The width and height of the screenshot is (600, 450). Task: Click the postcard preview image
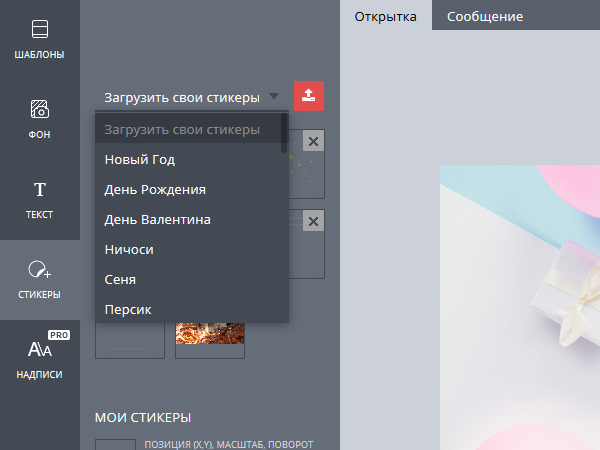[520, 307]
